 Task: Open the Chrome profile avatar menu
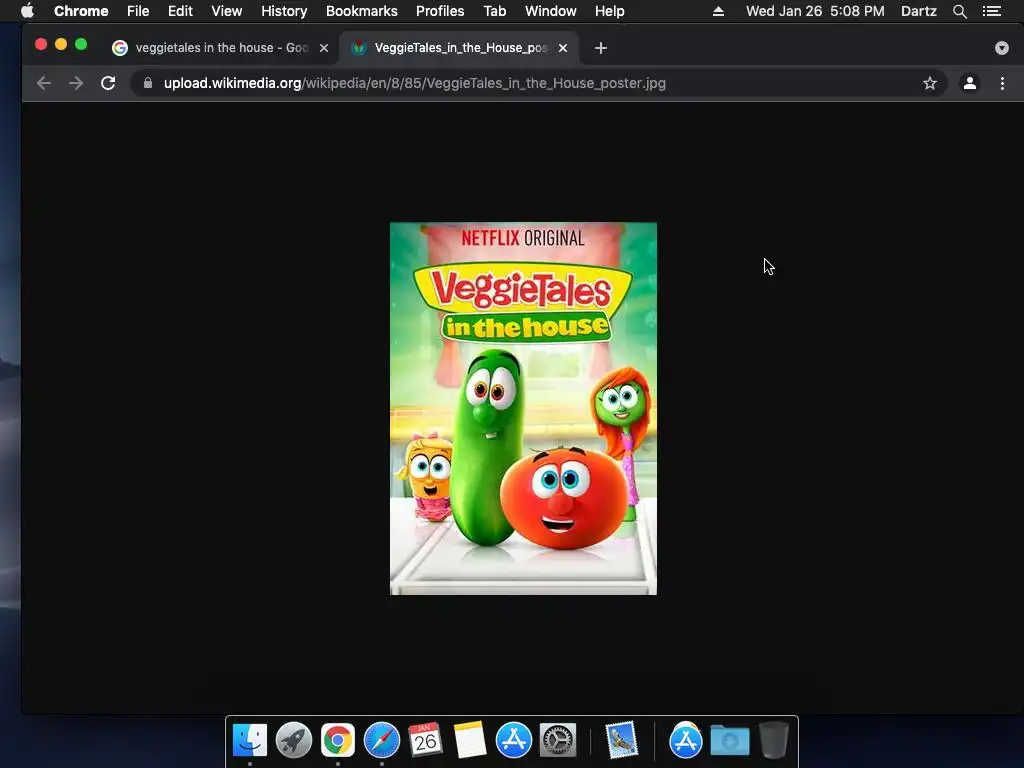970,83
